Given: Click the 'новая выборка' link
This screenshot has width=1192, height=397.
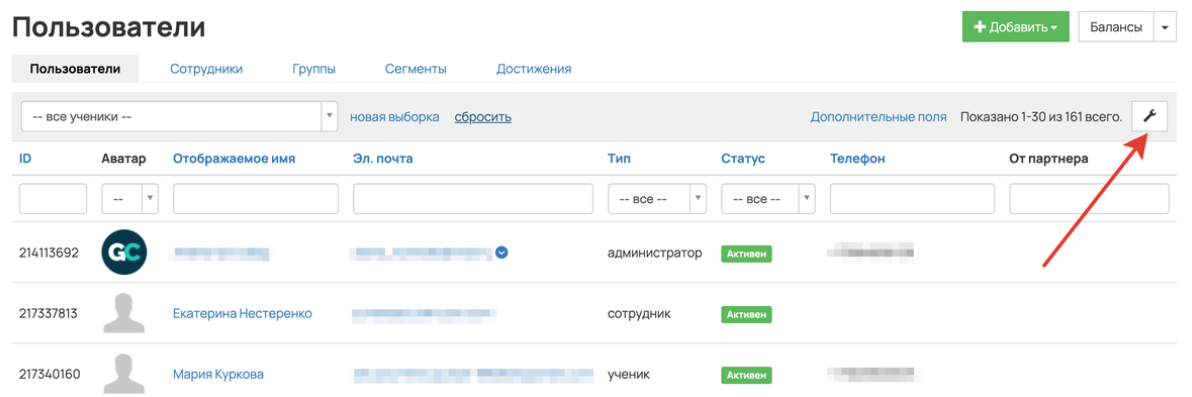Looking at the screenshot, I should point(395,117).
